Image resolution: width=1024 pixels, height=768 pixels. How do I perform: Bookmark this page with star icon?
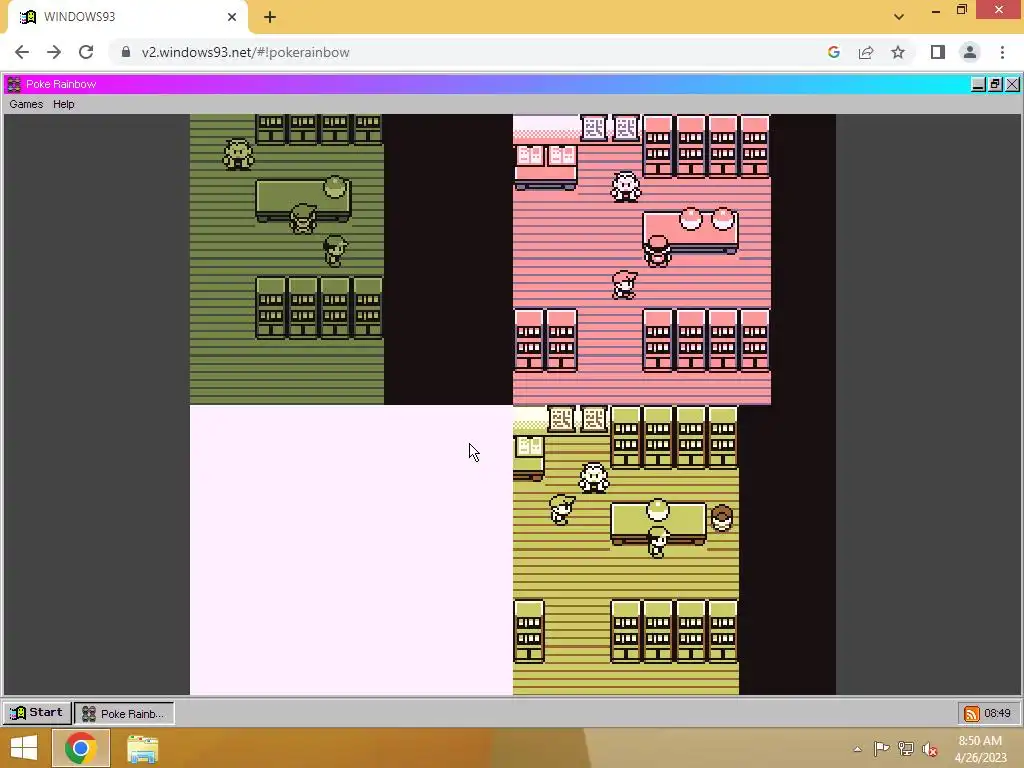click(898, 52)
